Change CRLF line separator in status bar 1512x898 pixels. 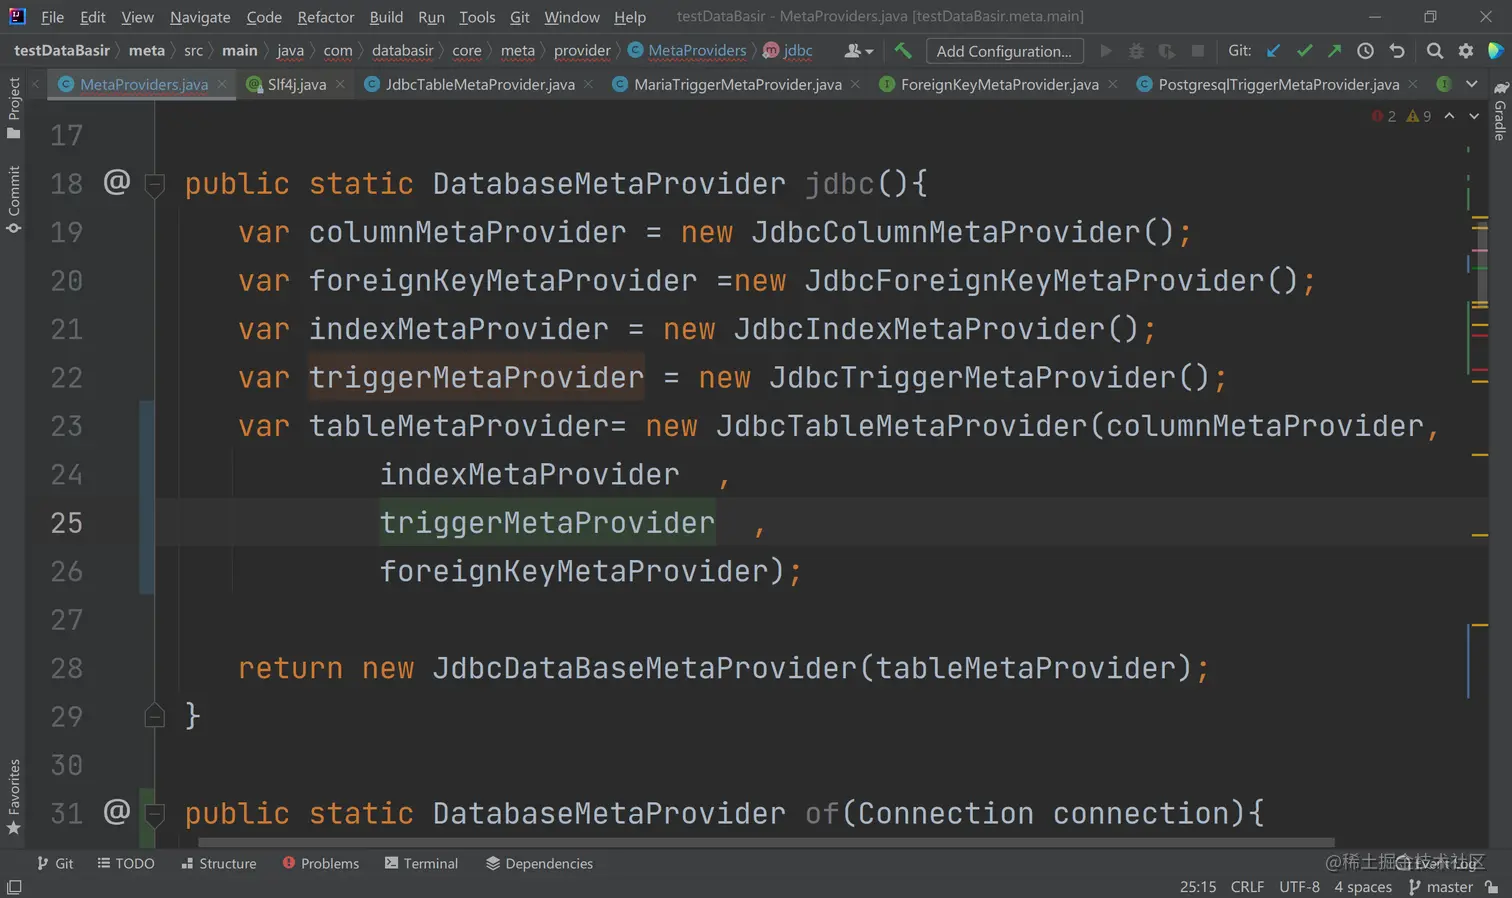coord(1247,886)
